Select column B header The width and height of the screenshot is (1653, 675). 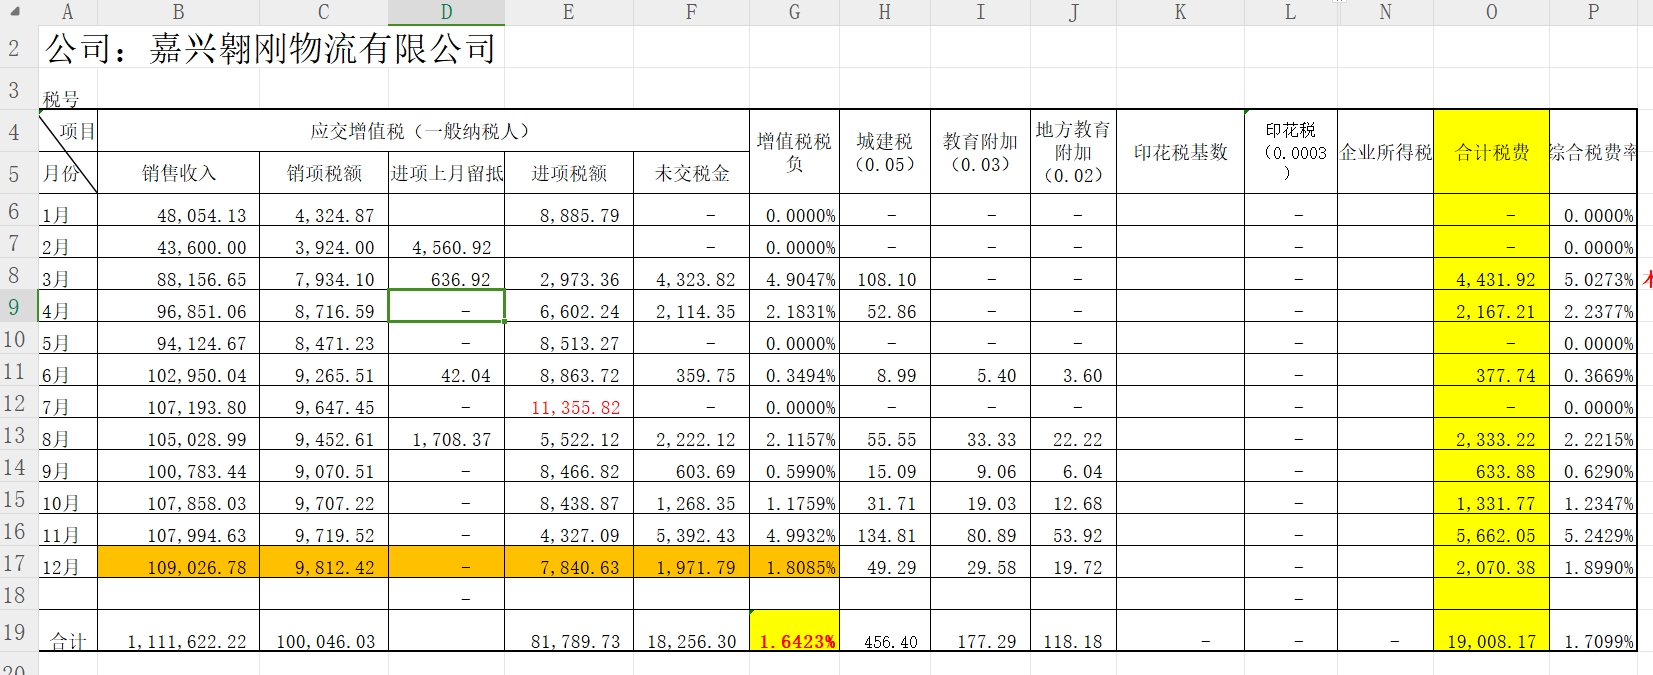(179, 12)
